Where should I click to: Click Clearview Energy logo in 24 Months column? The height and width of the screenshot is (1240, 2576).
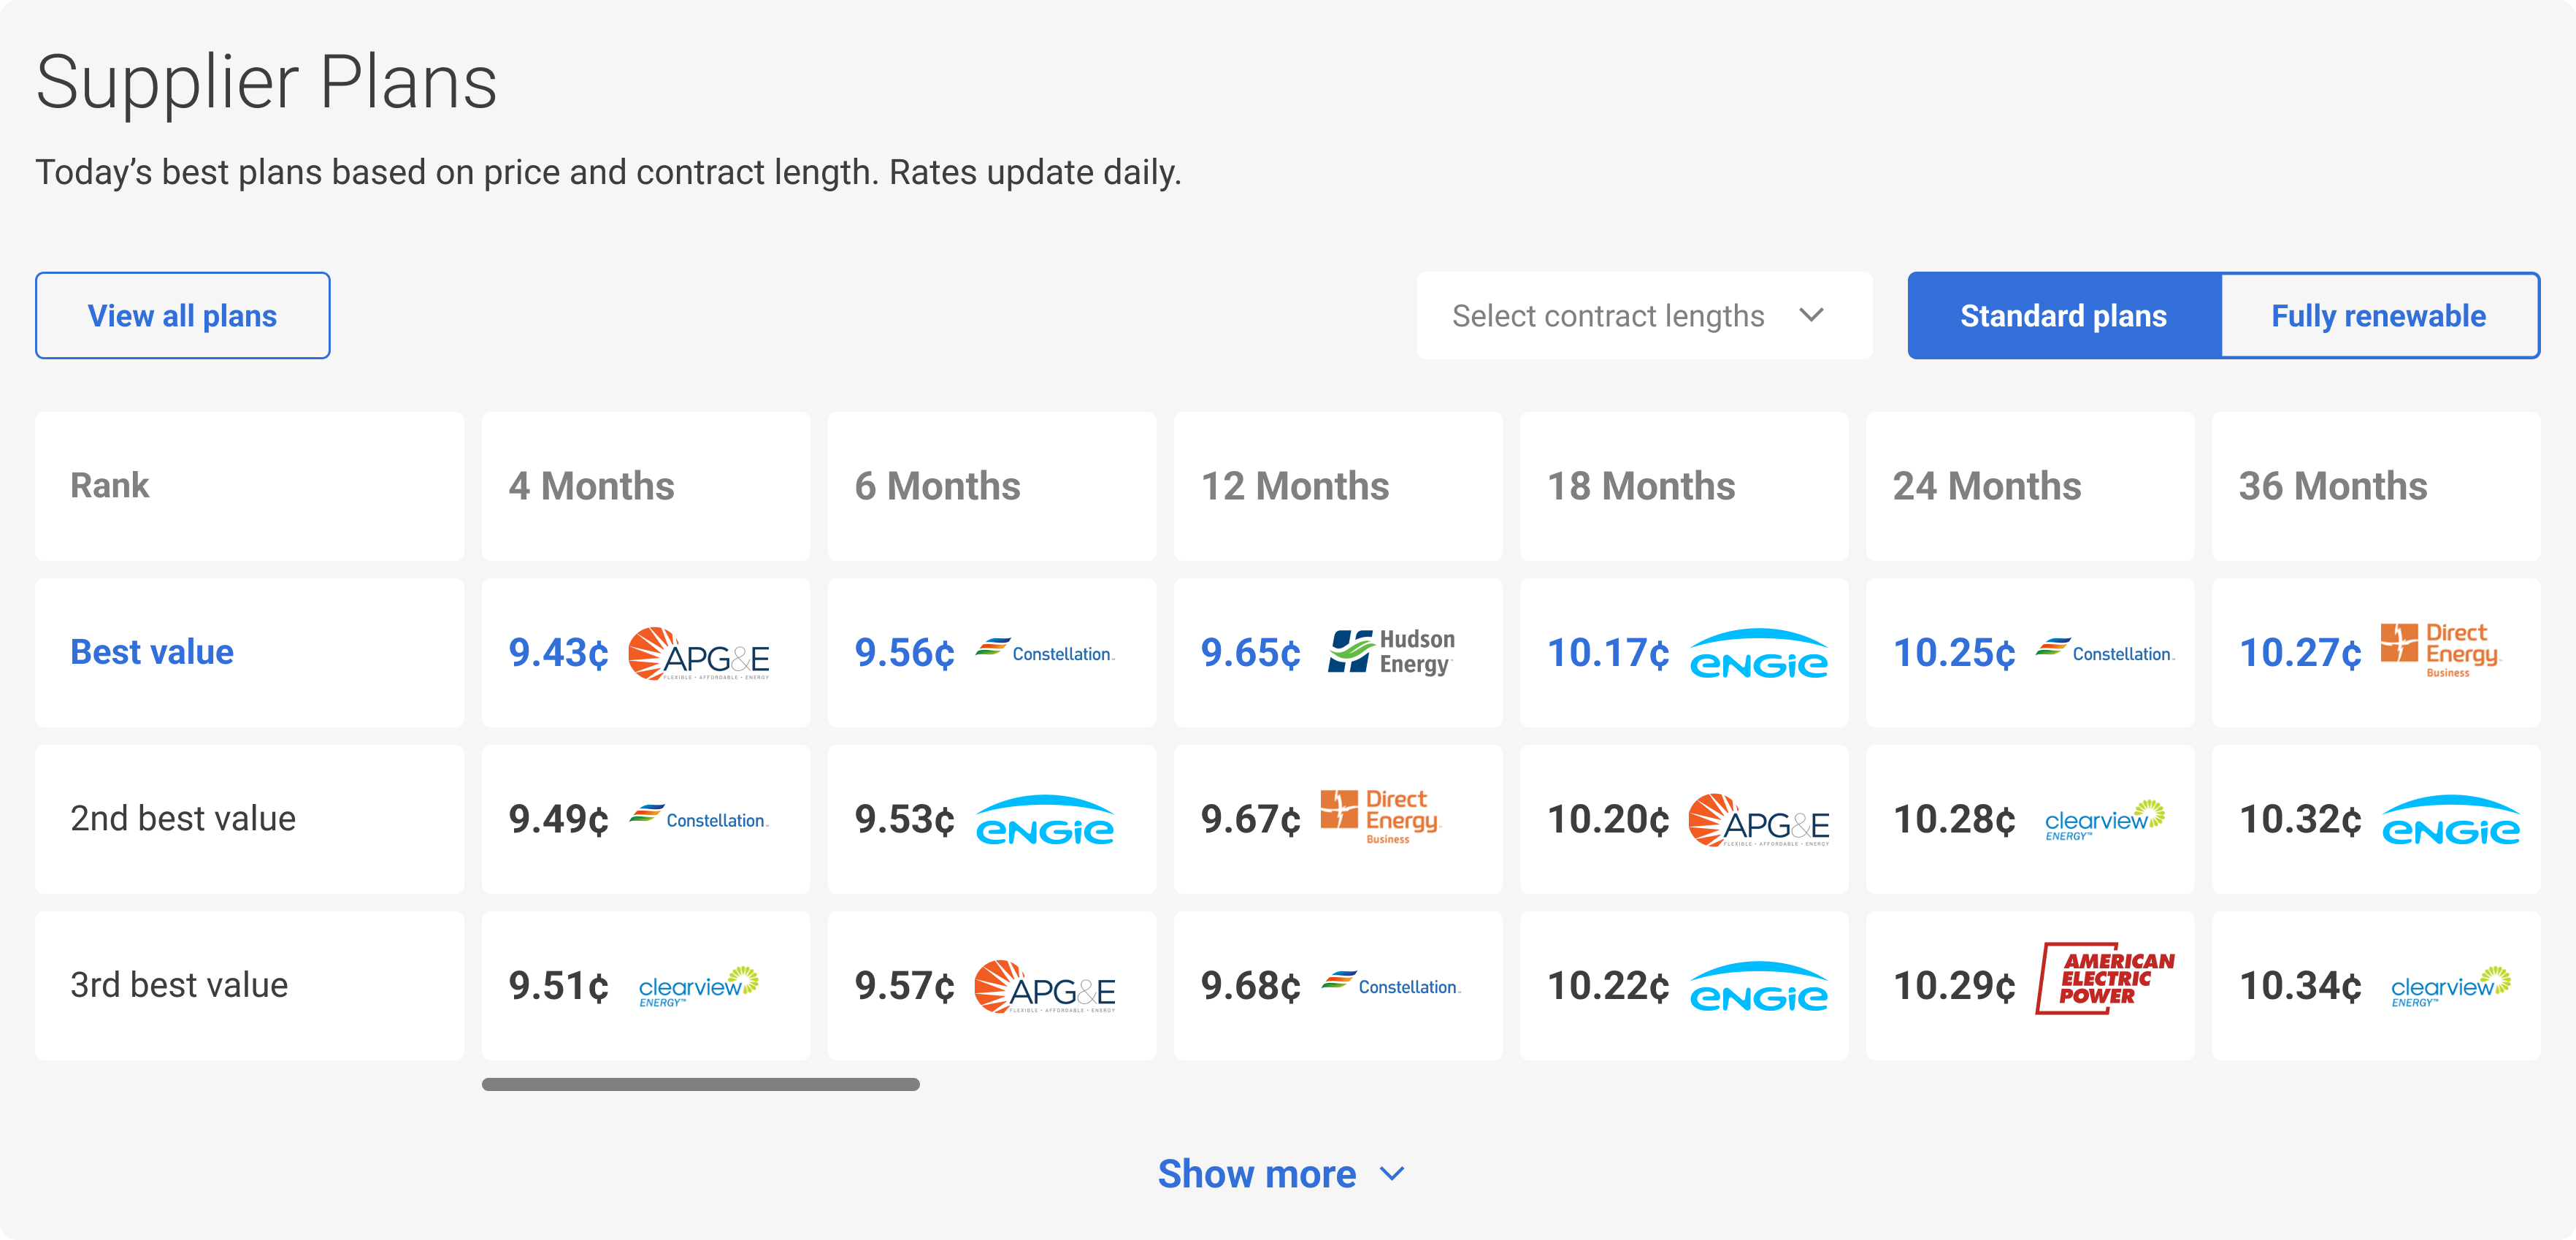[x=2104, y=820]
